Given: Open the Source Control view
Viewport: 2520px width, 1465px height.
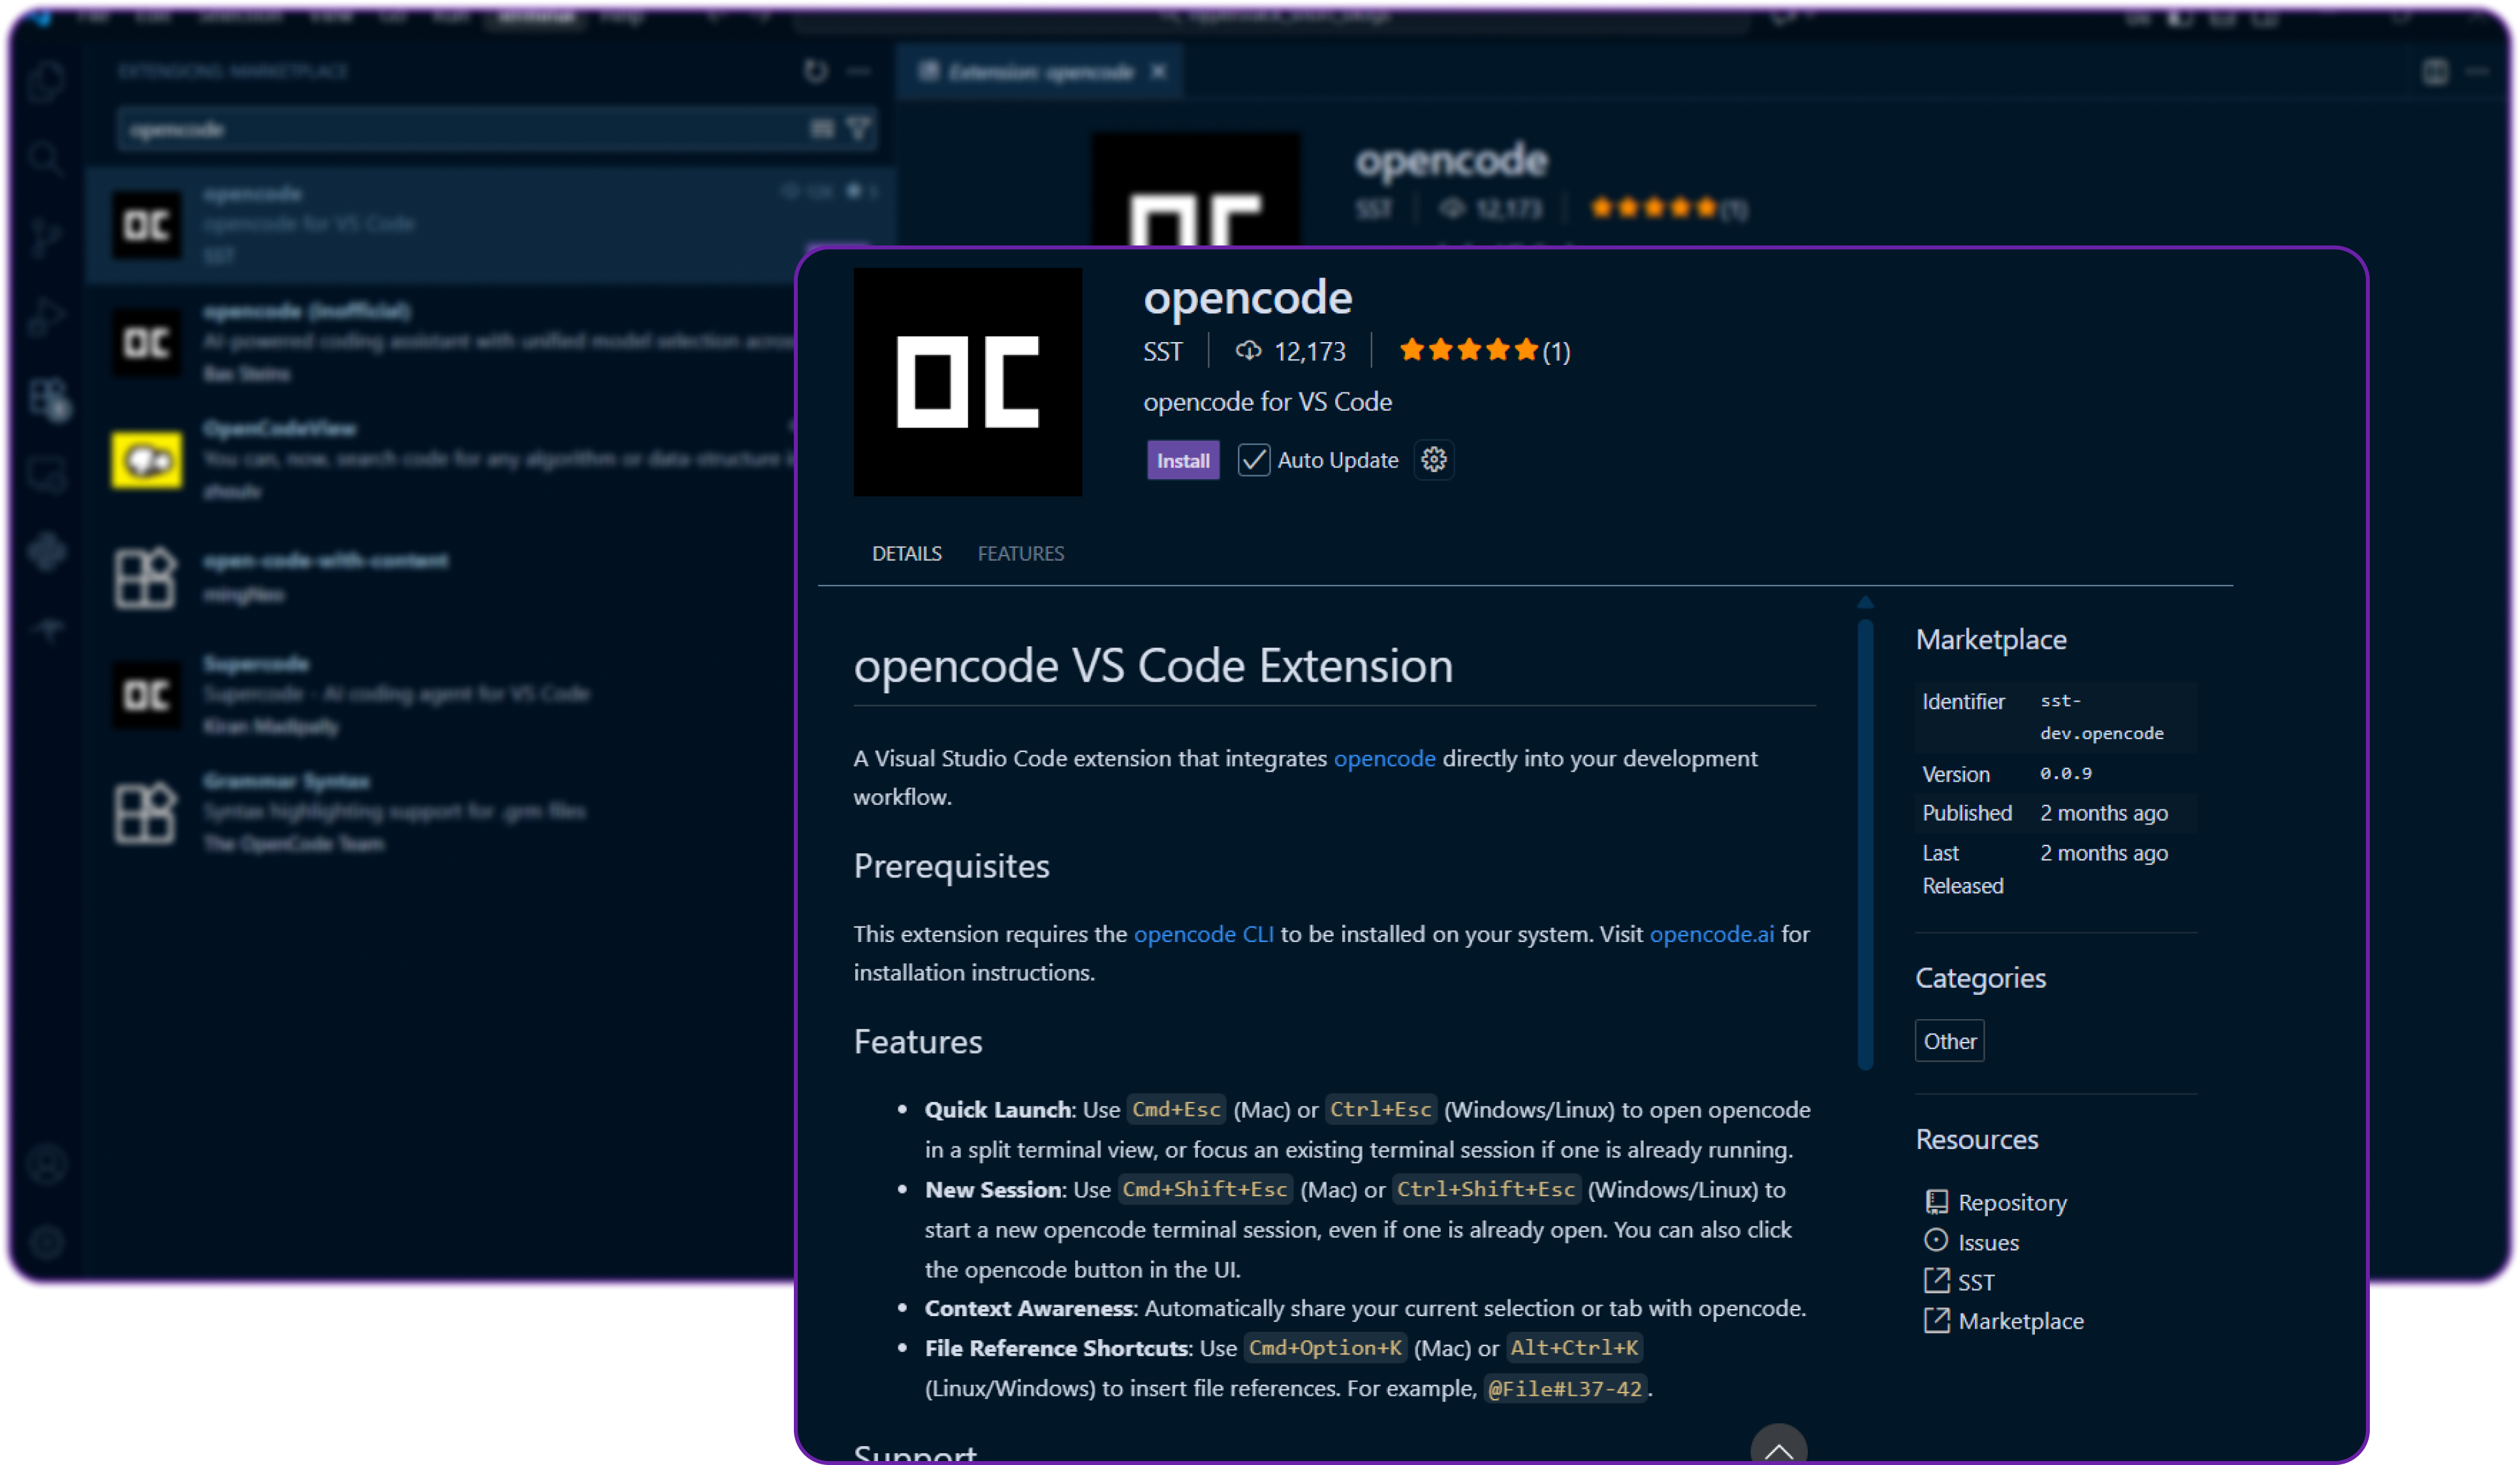Looking at the screenshot, I should (x=46, y=237).
